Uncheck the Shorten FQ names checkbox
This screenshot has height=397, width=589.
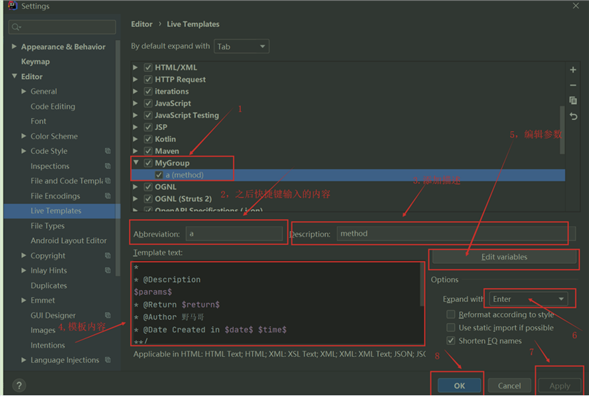[x=450, y=341]
